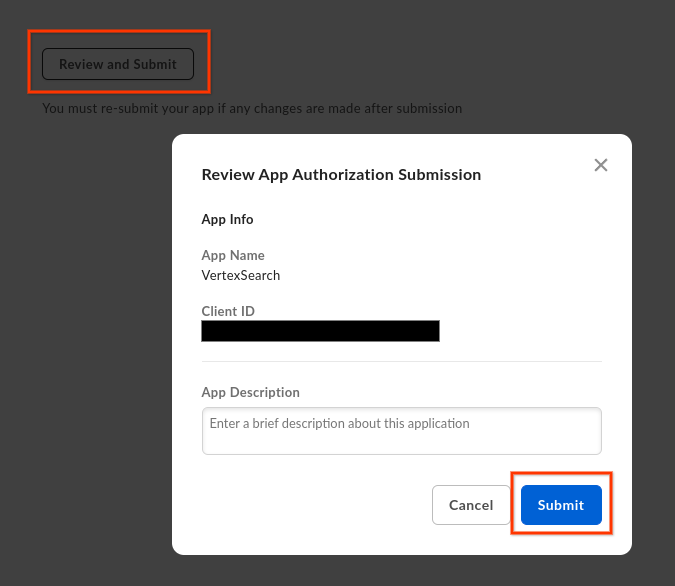The width and height of the screenshot is (675, 586).
Task: Click the bottom-right corner of description box
Action: [596, 449]
